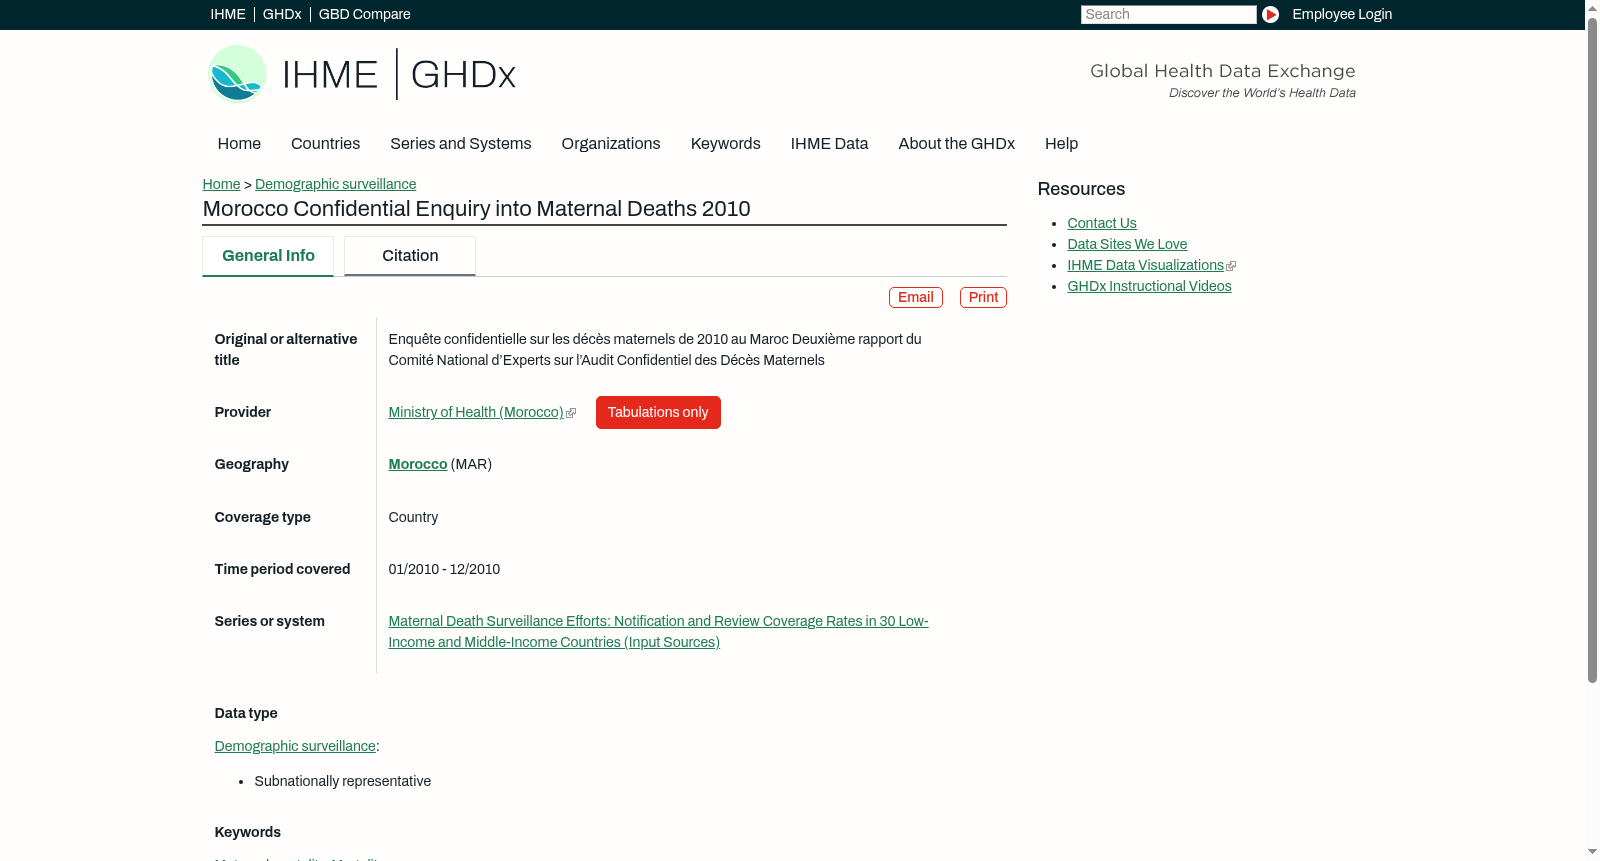Click the time period 01/2010 - 12/2010

click(x=444, y=569)
